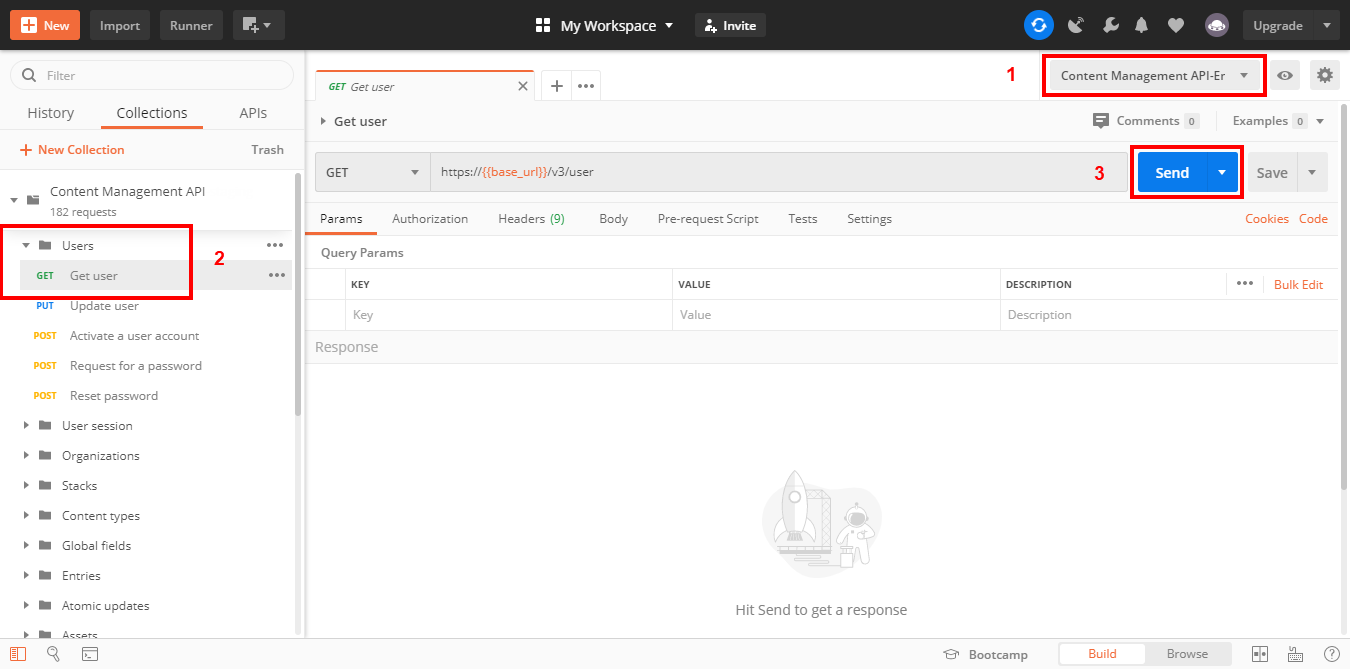Toggle Build mode
1350x669 pixels.
point(1102,654)
